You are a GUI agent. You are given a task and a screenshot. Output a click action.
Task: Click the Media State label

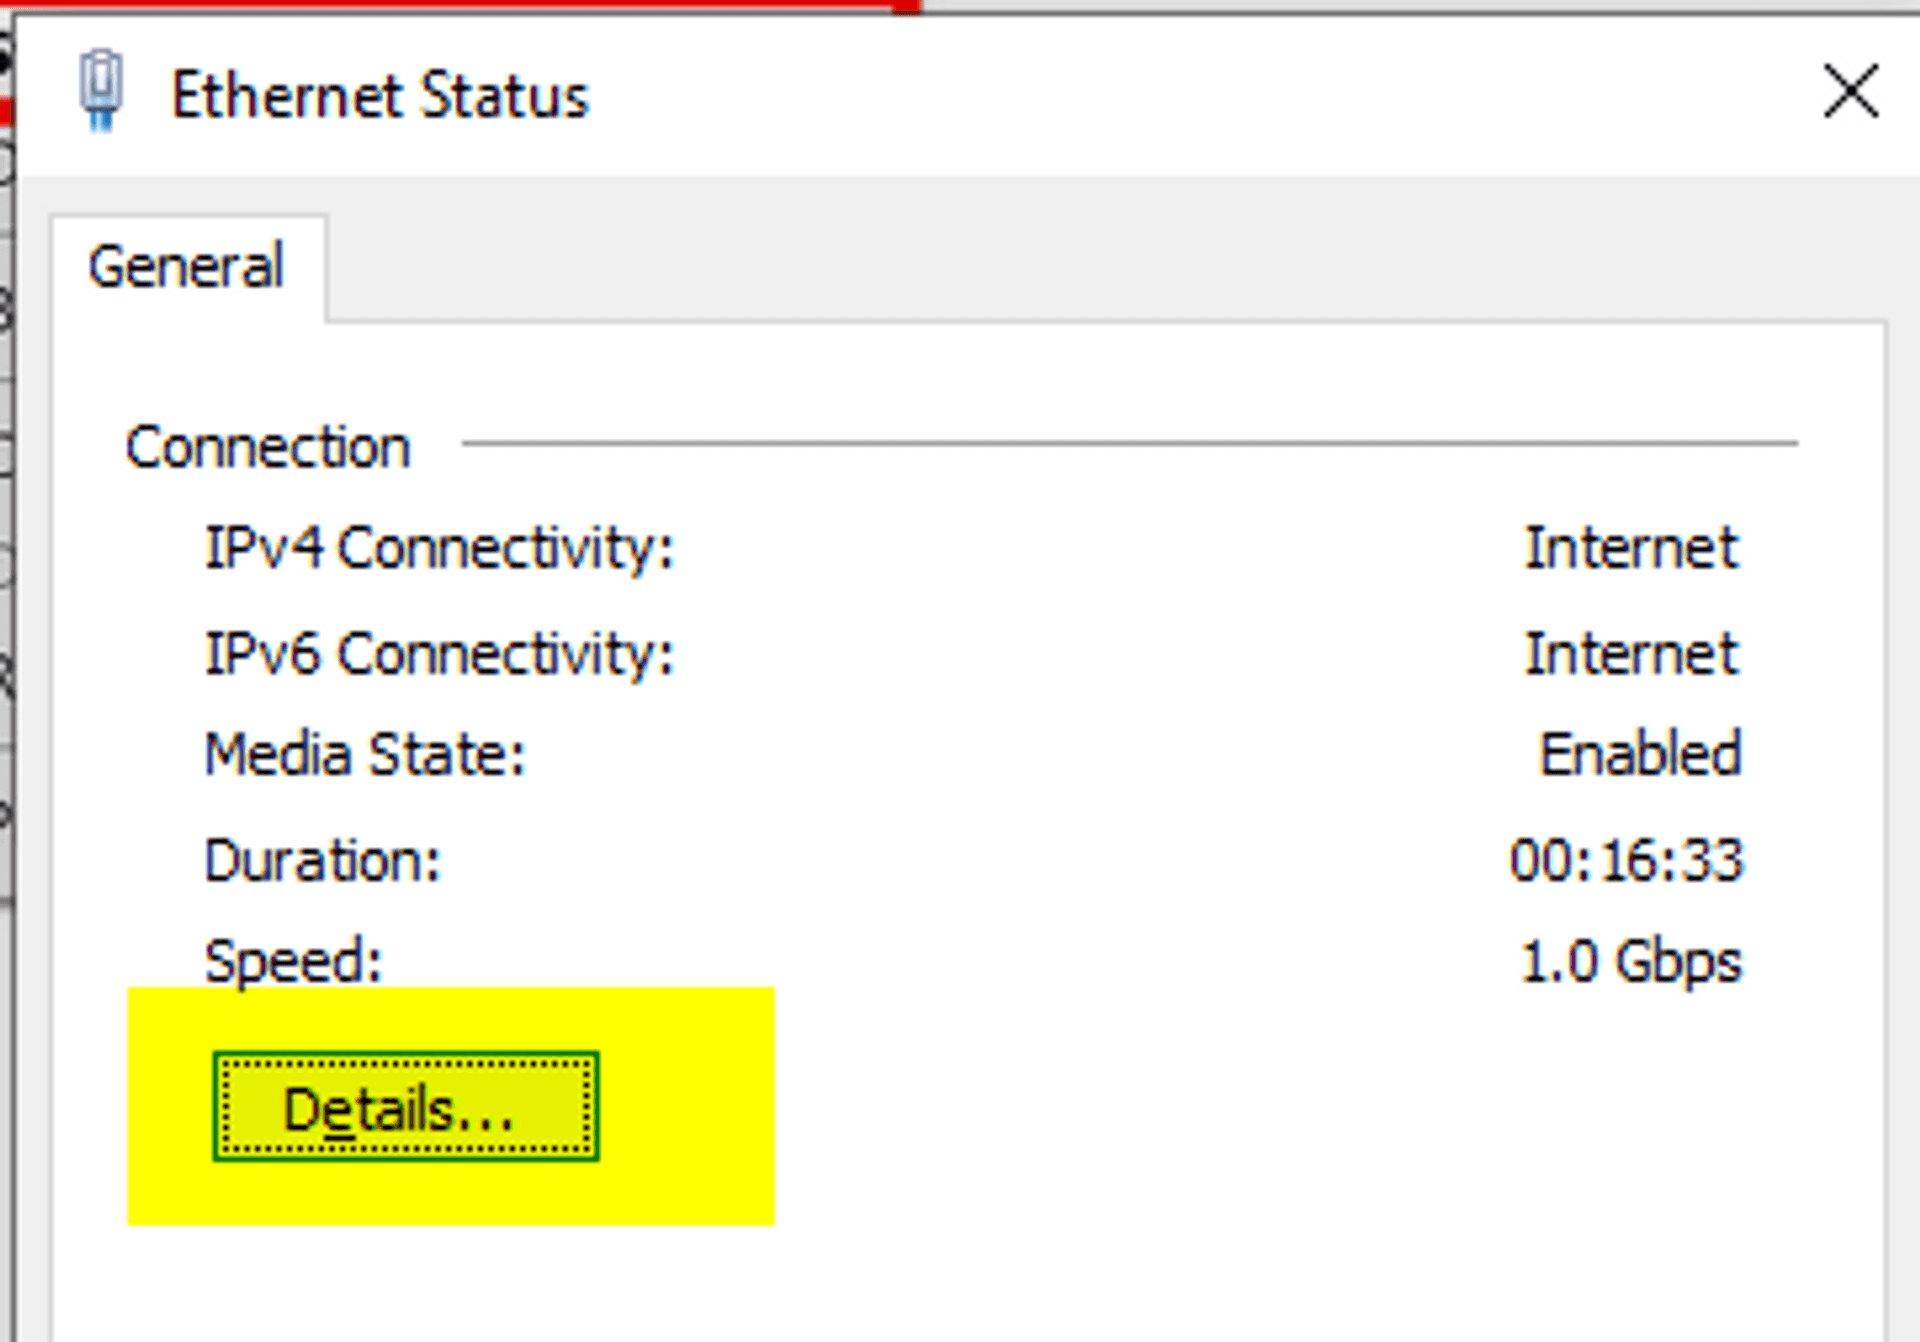(x=365, y=754)
